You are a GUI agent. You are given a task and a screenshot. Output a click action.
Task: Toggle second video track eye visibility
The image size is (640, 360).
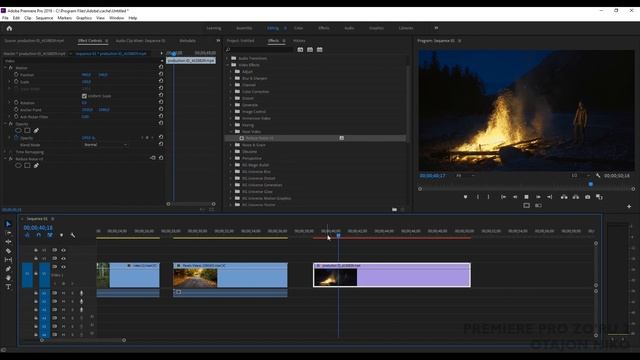[x=63, y=258]
